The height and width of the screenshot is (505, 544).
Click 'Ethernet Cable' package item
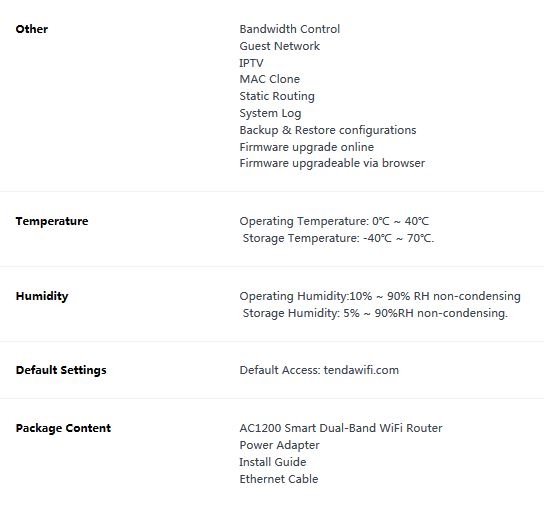(x=279, y=479)
